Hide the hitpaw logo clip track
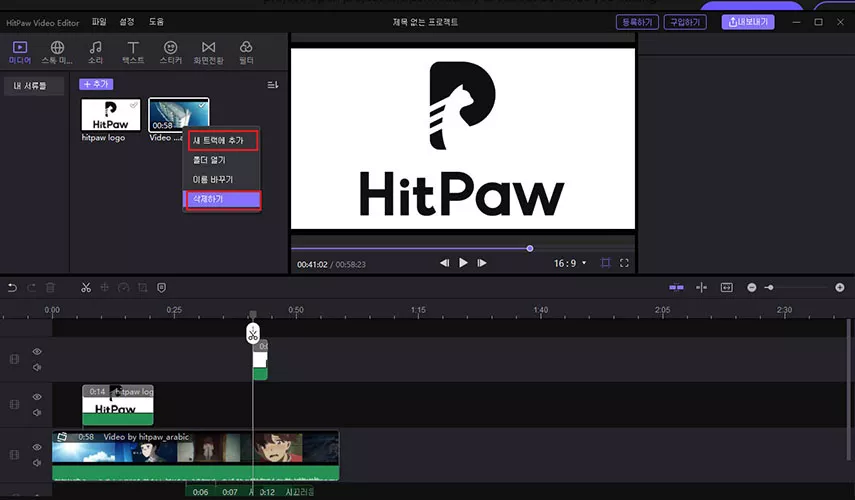Screen dimensions: 855x500 coord(37,397)
